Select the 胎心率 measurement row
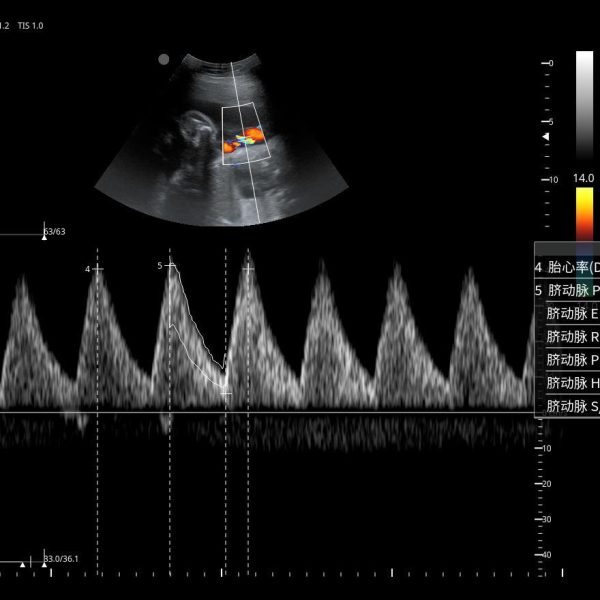This screenshot has height=600, width=600. tap(568, 267)
